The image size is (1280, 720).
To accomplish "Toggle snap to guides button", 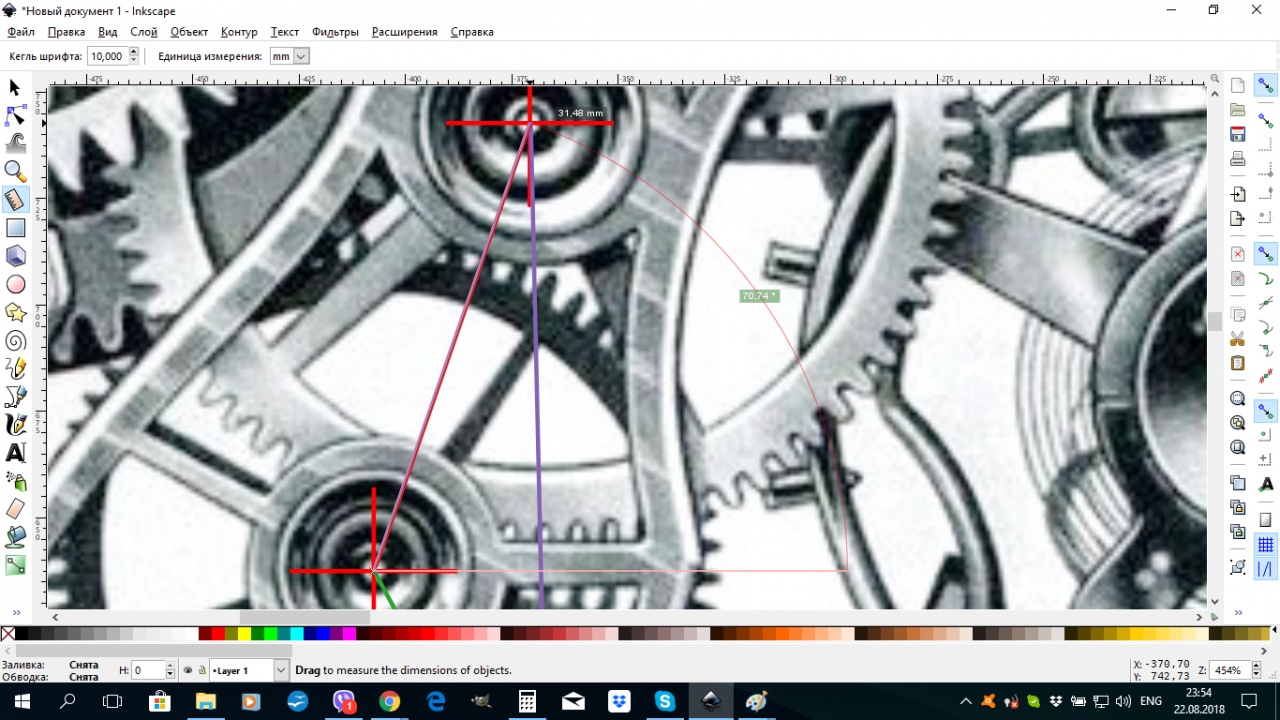I will 1266,569.
